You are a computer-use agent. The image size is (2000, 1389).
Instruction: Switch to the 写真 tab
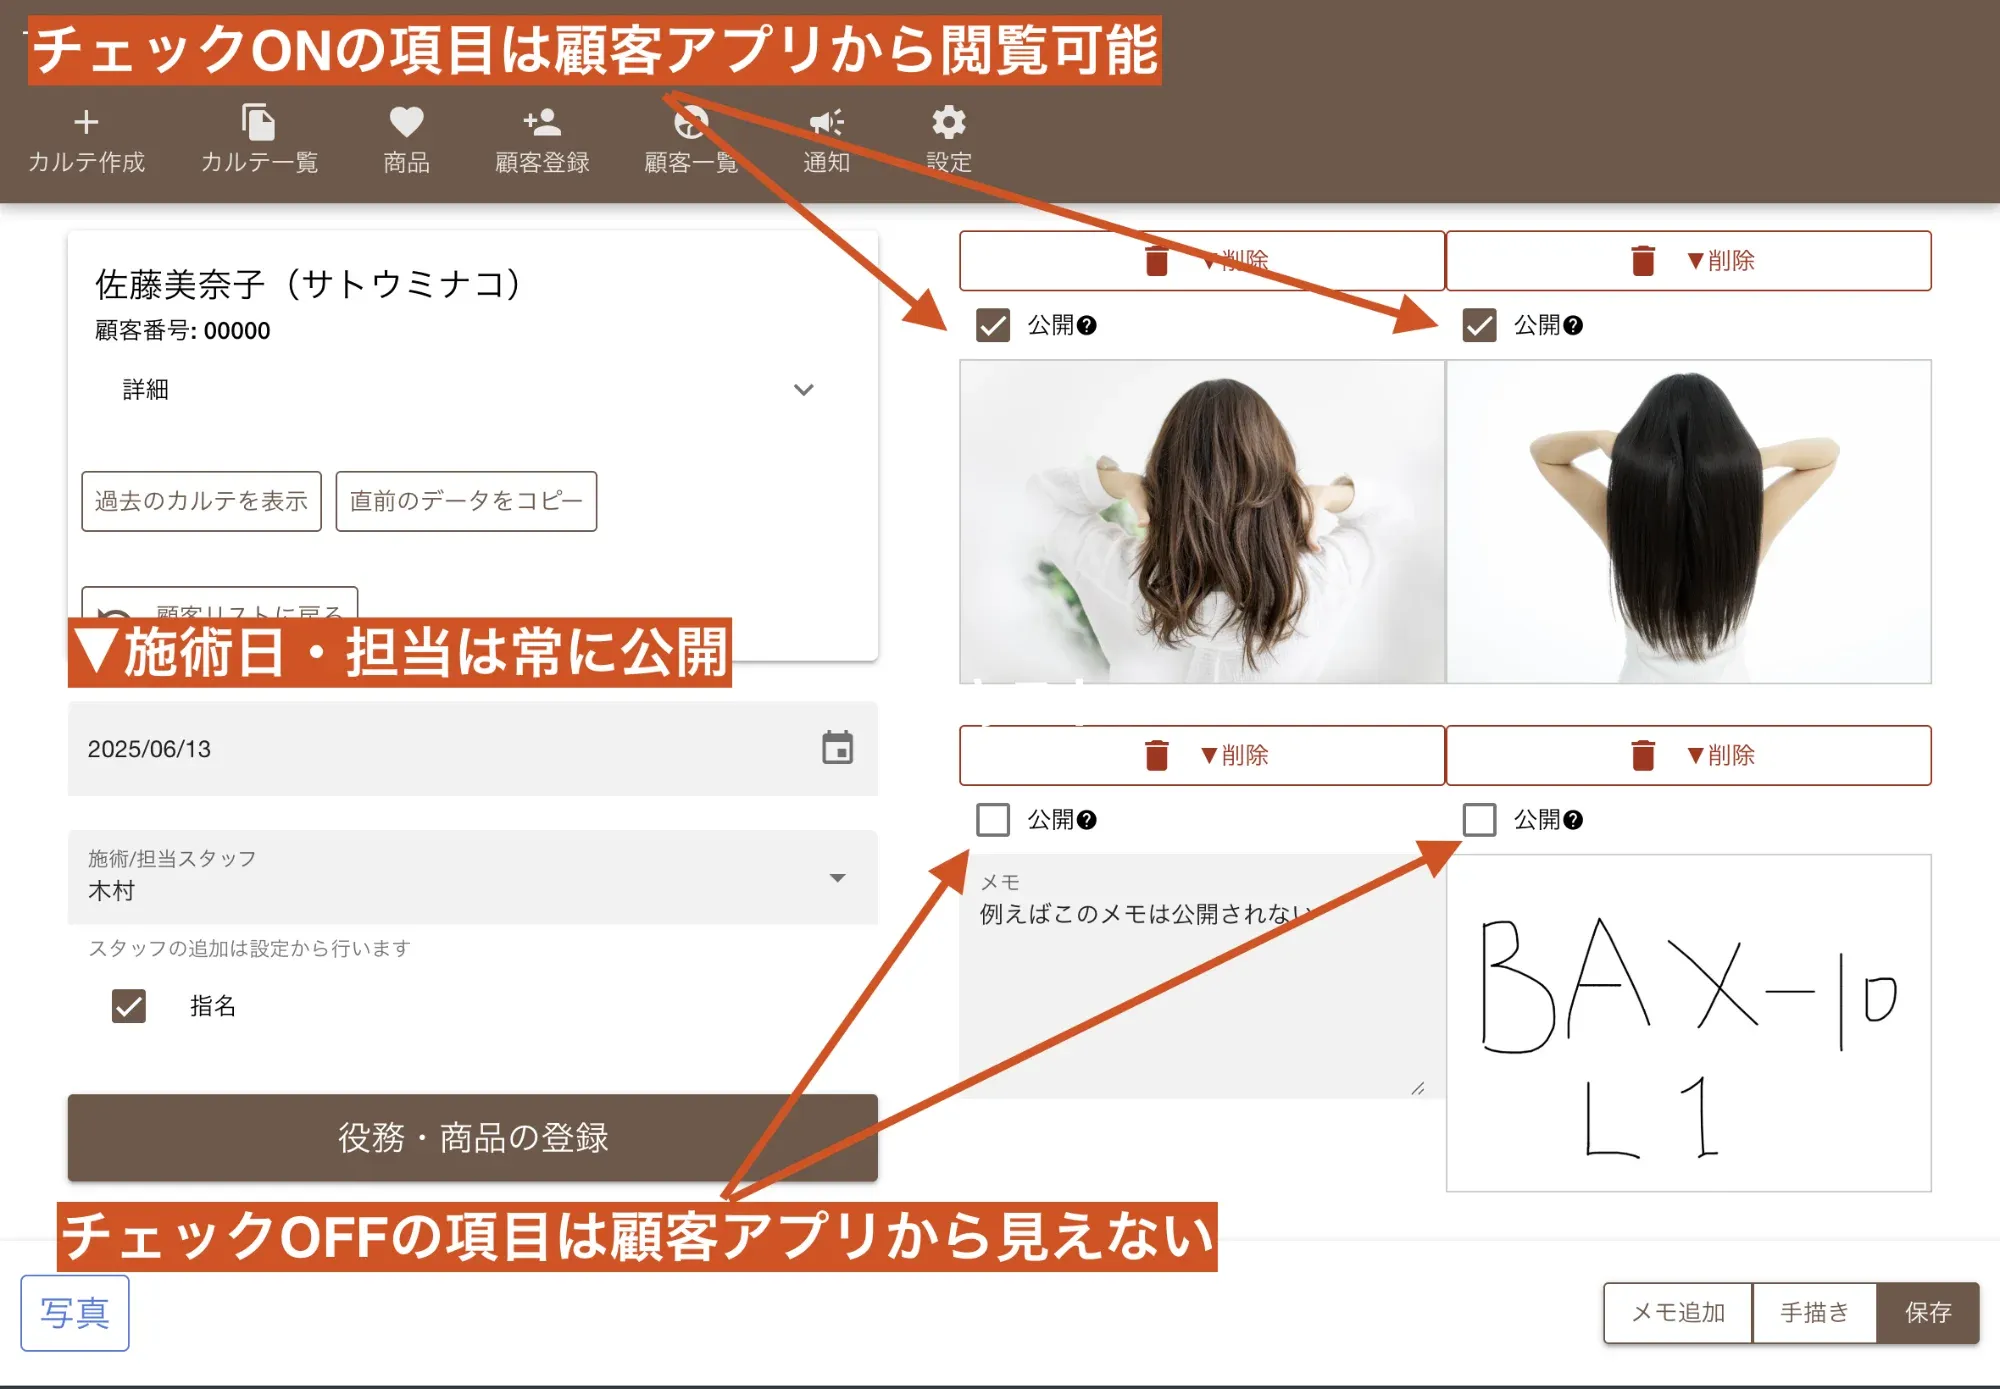75,1313
